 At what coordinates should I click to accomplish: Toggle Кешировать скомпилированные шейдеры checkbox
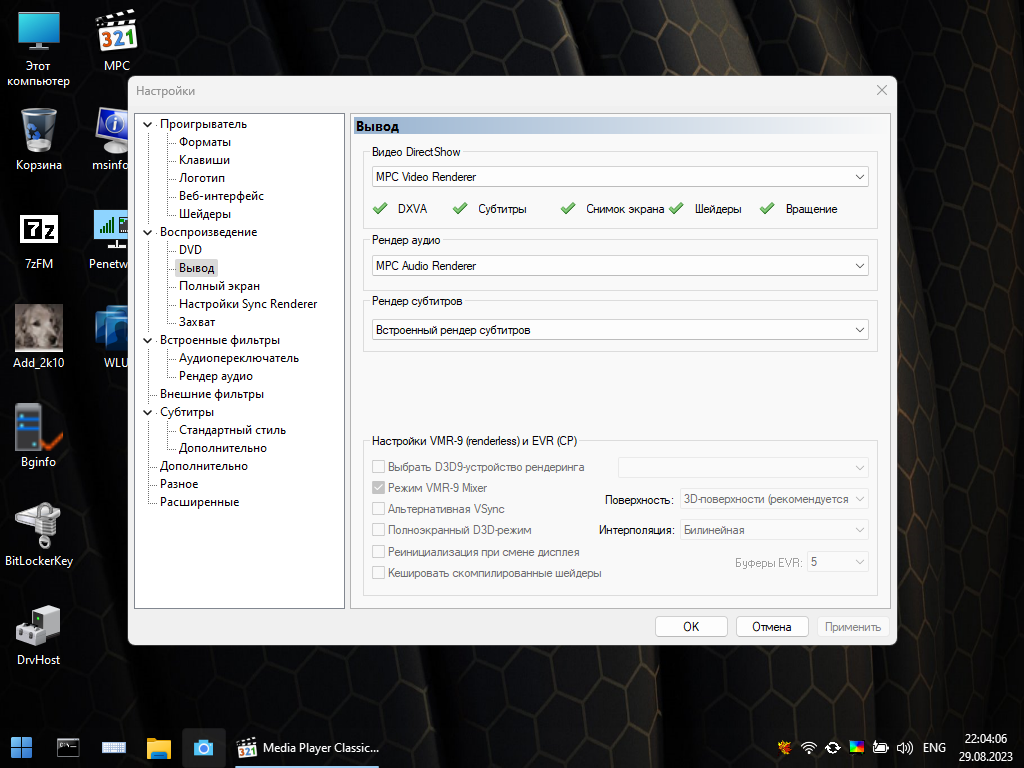click(378, 573)
